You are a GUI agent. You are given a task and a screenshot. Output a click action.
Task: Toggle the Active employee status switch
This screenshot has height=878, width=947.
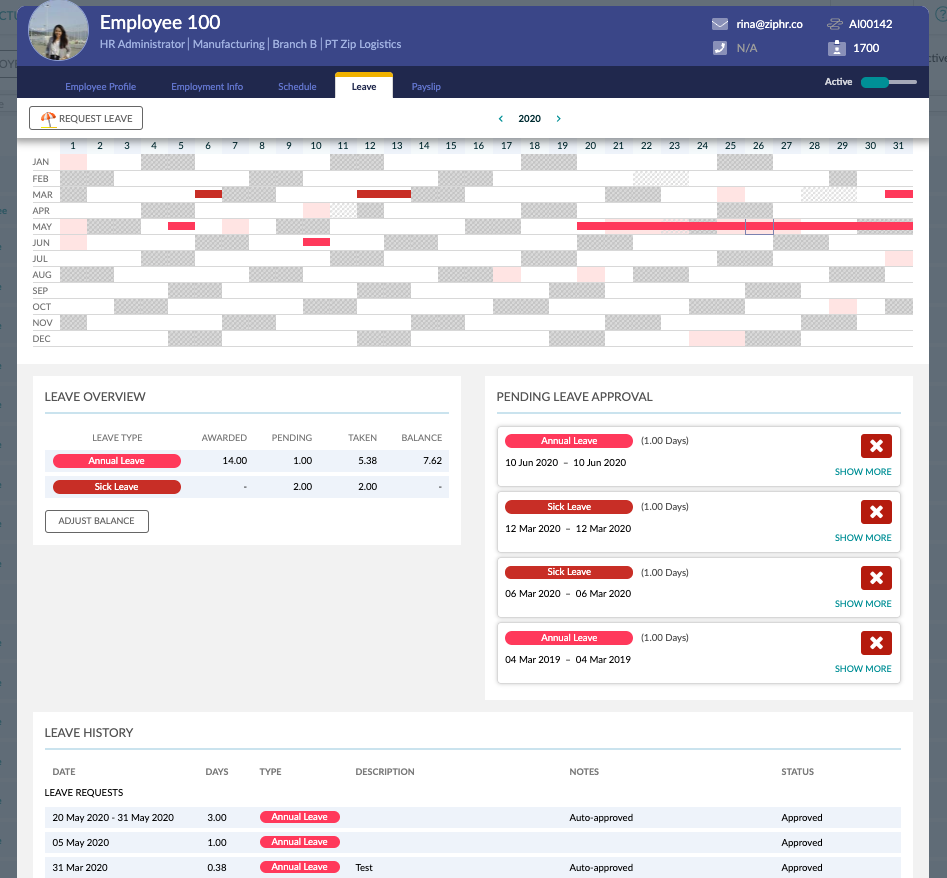(x=888, y=82)
